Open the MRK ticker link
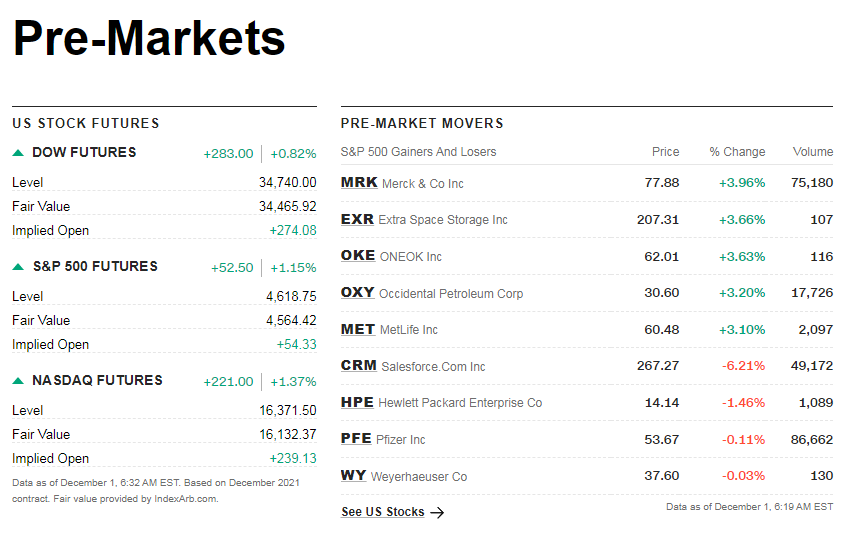The height and width of the screenshot is (533, 847). pos(359,183)
